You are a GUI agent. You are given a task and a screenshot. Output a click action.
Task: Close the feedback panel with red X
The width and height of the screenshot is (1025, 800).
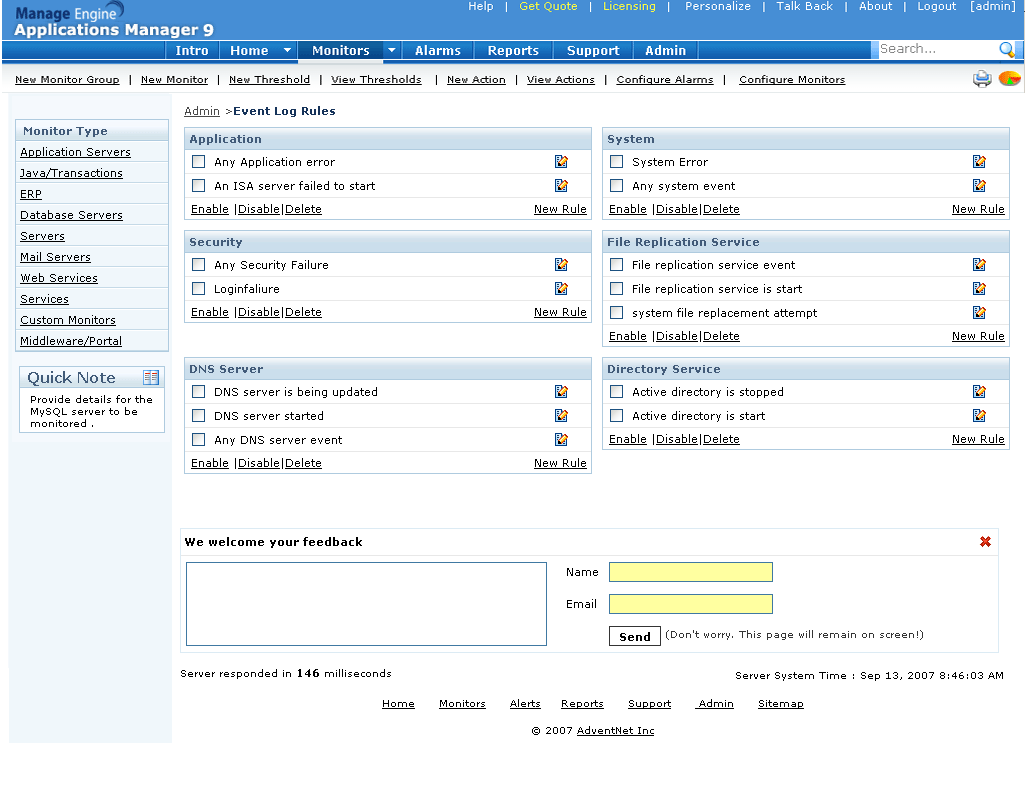(x=985, y=542)
